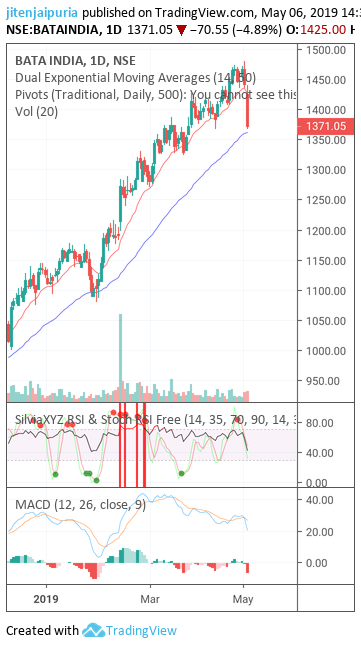This screenshot has width=361, height=648.
Task: Select the 1500.00 price axis label
Action: click(326, 50)
